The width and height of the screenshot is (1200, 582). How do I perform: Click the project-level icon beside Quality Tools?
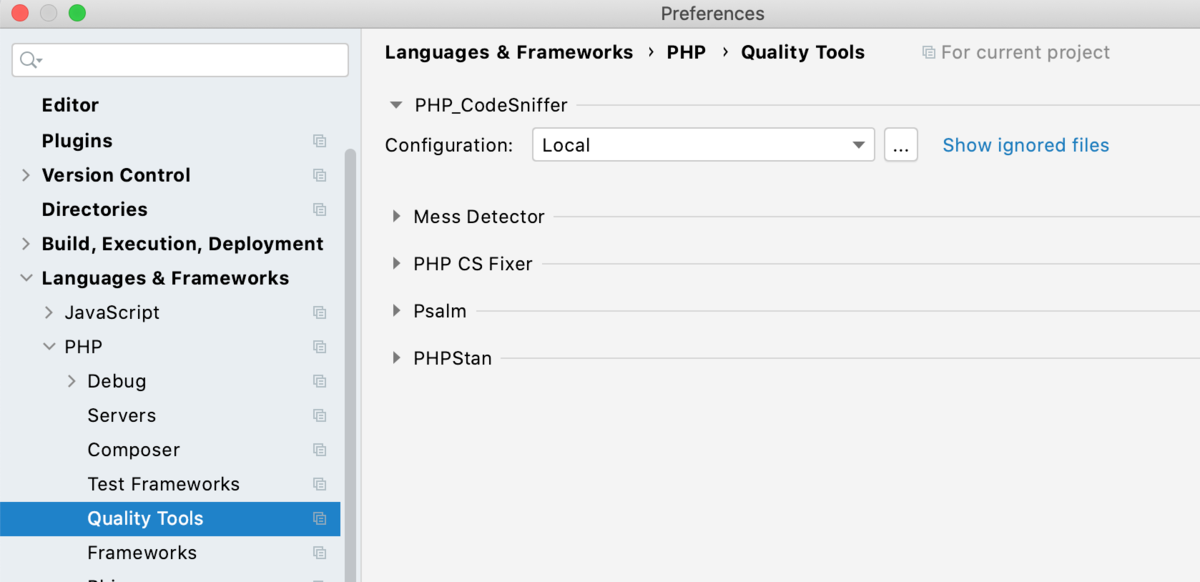pyautogui.click(x=320, y=519)
